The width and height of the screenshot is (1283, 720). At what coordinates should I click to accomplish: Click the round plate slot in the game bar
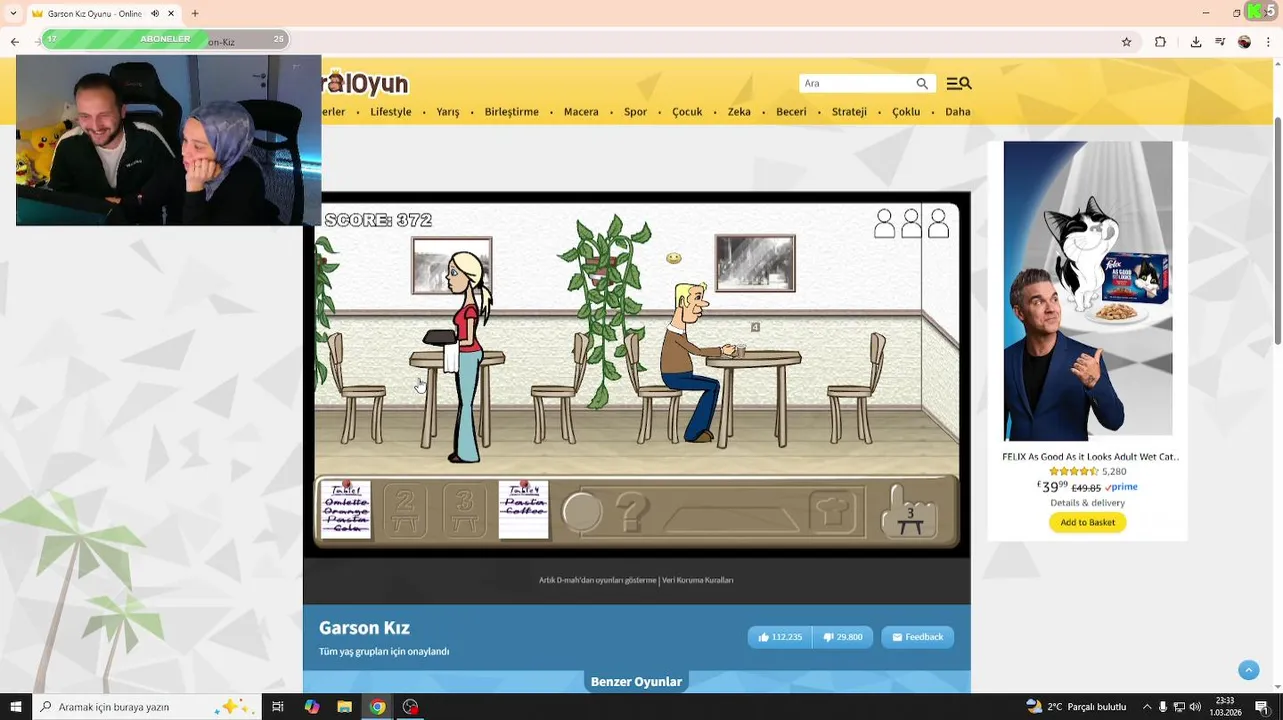pos(582,512)
